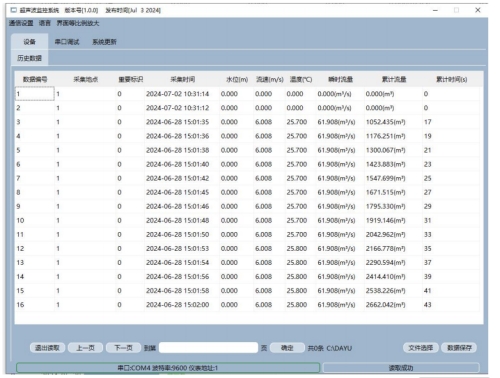Click the app icon in title bar
This screenshot has height=378, width=500.
(14, 10)
